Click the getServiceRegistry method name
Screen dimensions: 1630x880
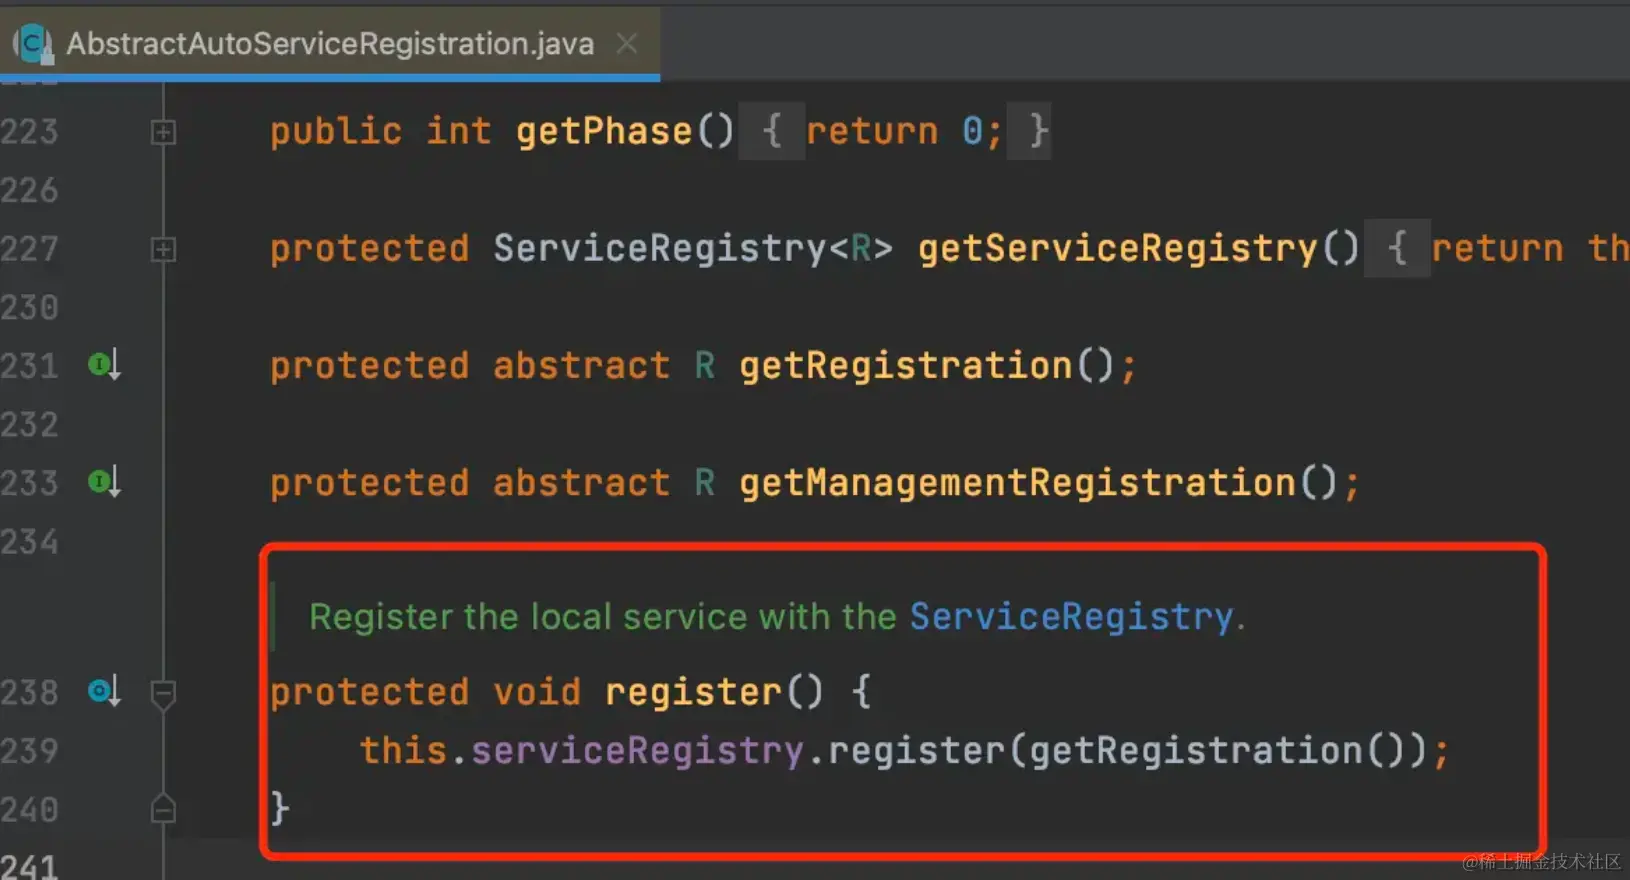[x=1118, y=248]
